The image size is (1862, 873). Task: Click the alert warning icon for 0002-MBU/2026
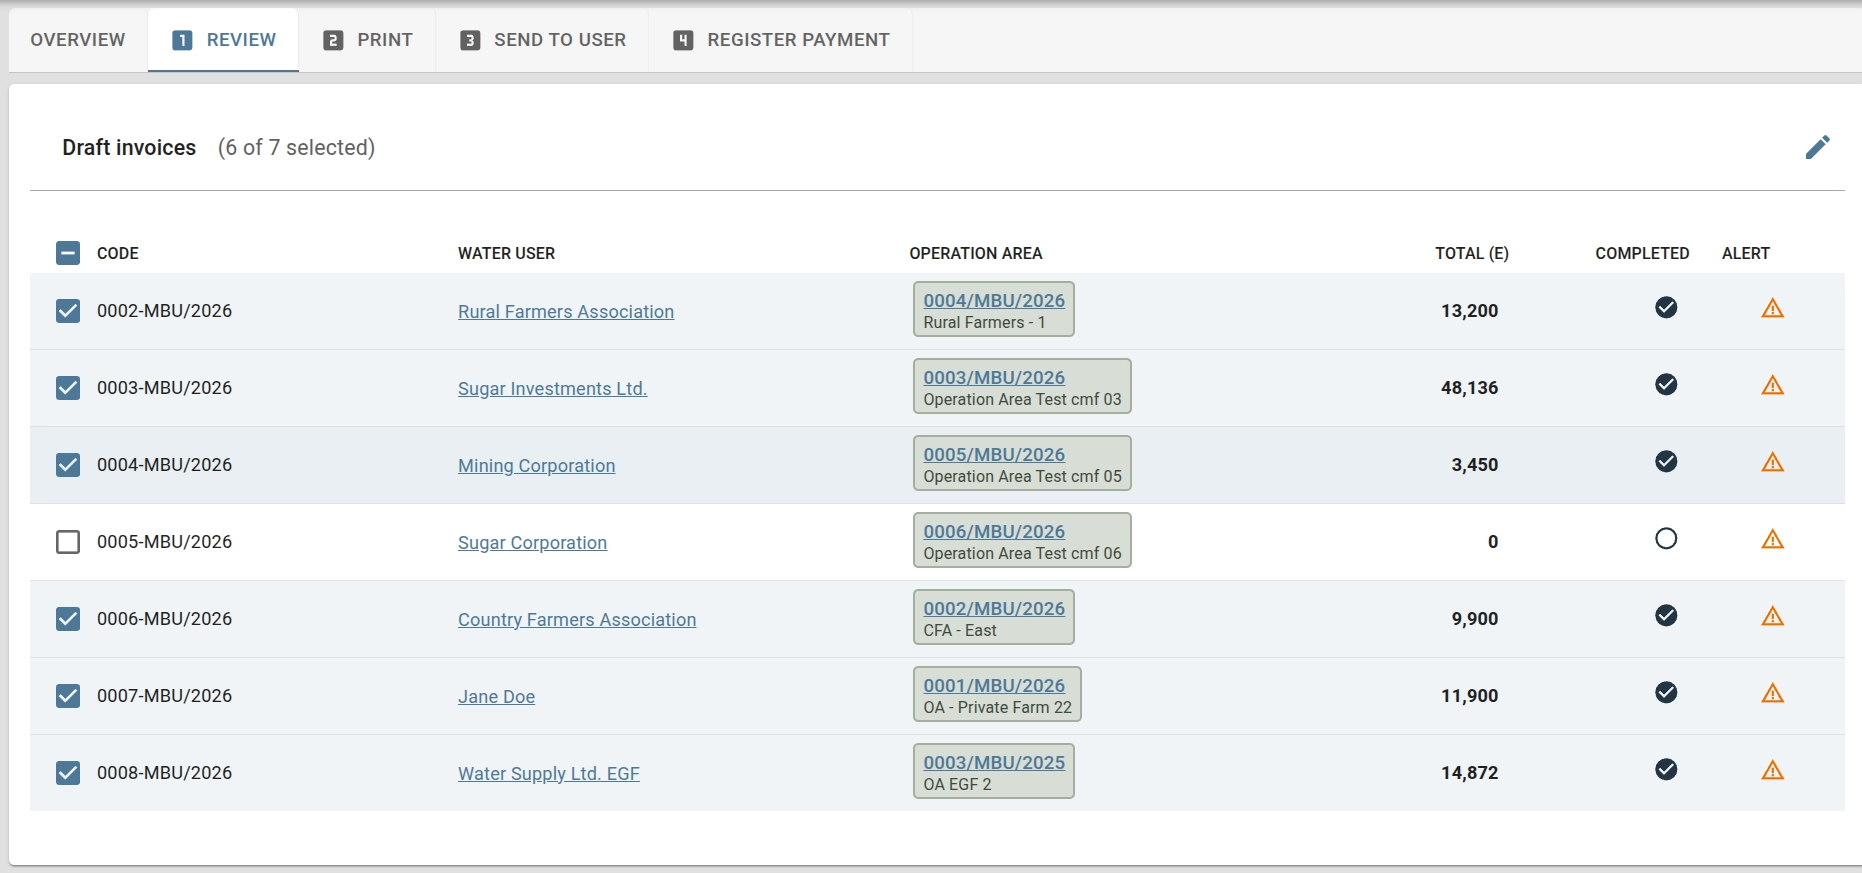coord(1773,308)
